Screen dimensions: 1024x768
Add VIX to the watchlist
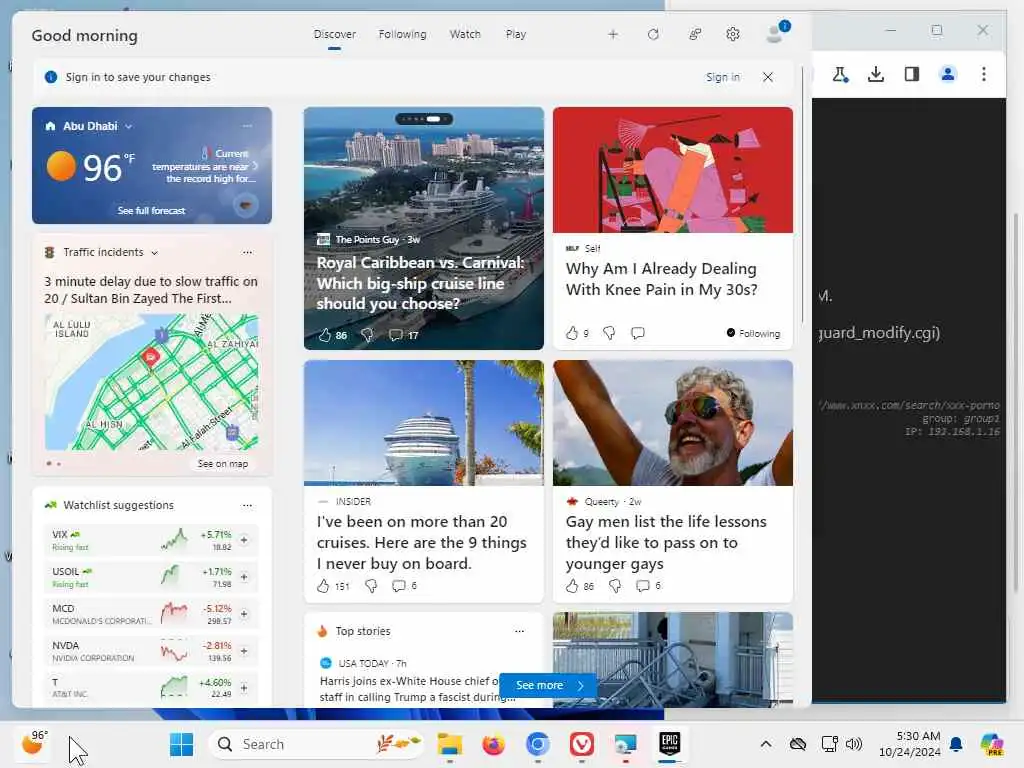(x=244, y=540)
